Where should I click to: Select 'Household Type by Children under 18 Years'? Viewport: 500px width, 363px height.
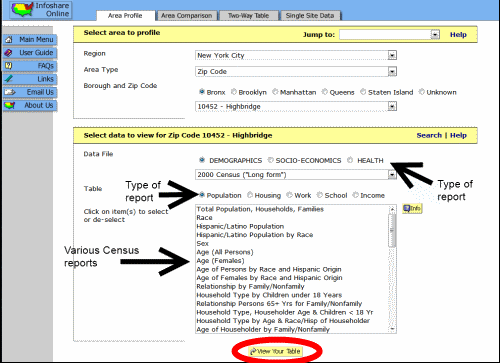tap(269, 295)
